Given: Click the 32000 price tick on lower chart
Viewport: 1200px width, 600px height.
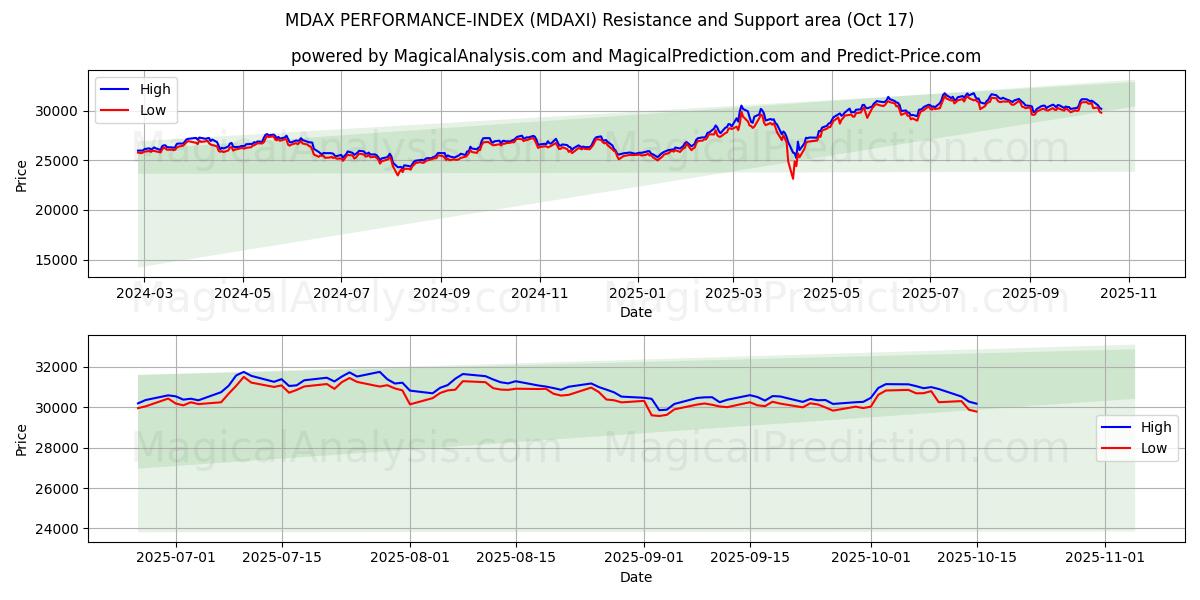Looking at the screenshot, I should pos(58,368).
